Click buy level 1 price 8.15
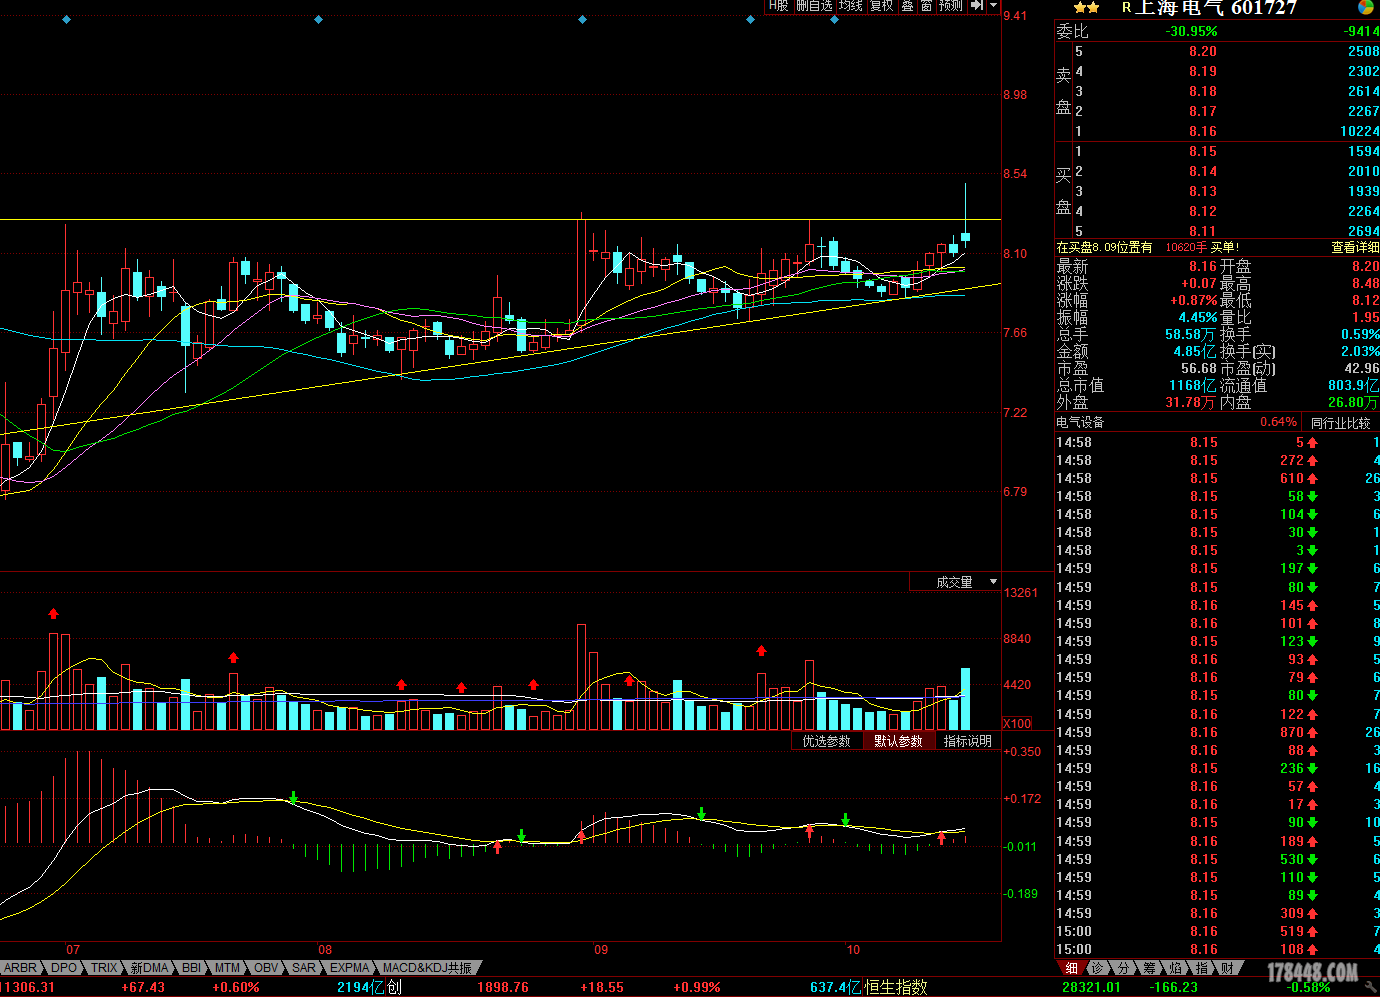 1203,151
